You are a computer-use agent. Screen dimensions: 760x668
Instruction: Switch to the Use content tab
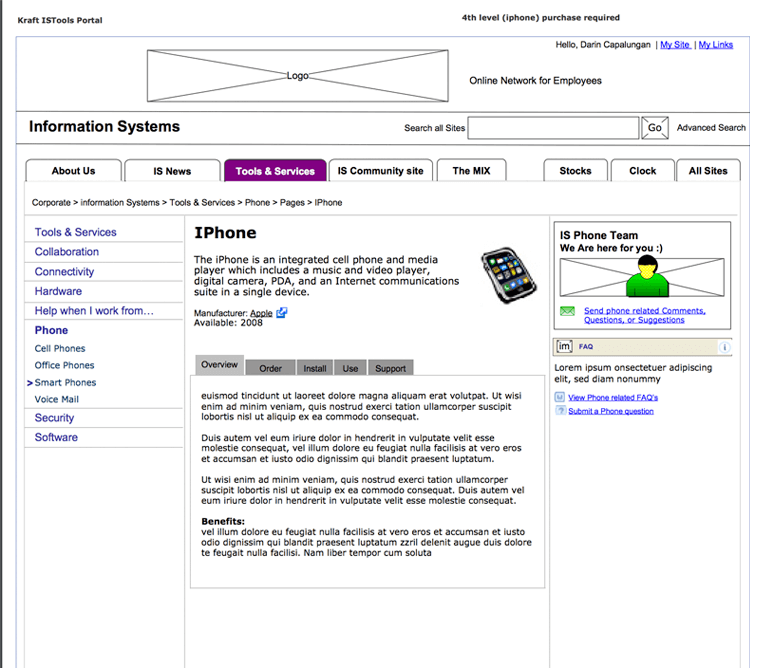coord(350,368)
